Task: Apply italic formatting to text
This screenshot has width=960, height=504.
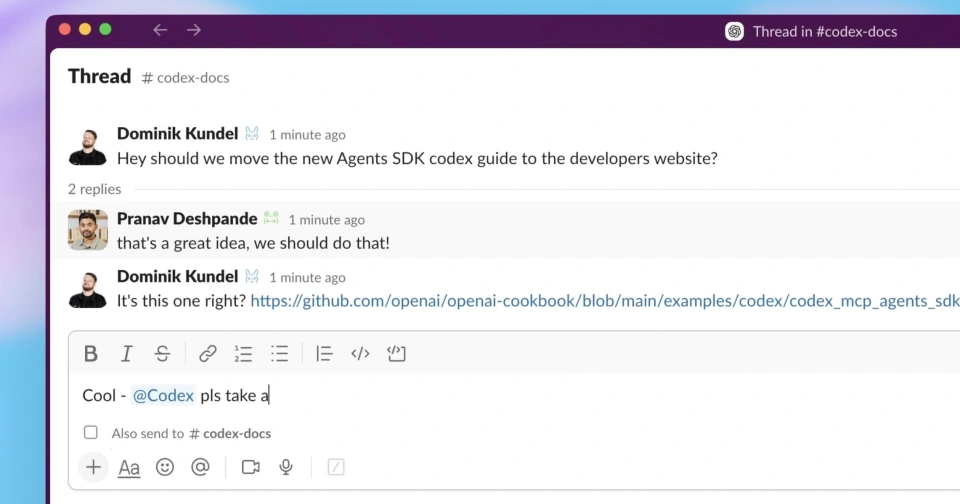Action: pyautogui.click(x=127, y=353)
